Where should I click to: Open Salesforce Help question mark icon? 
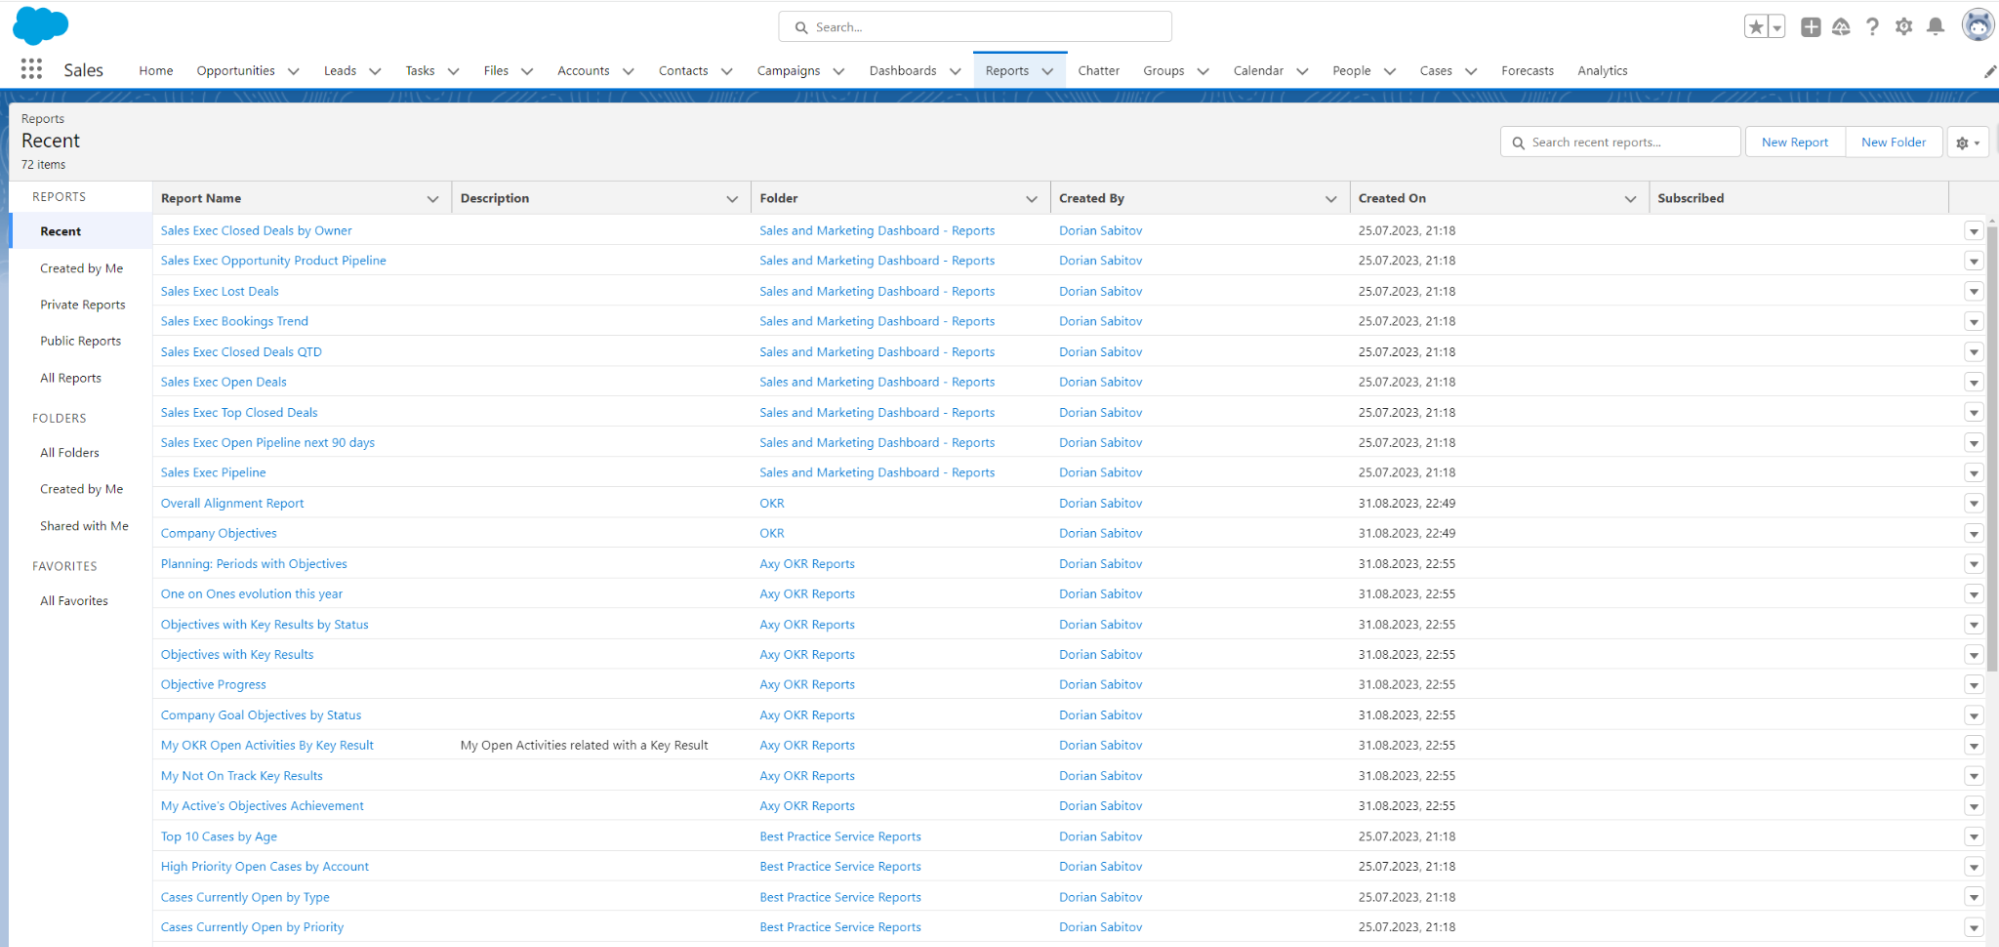pos(1872,27)
